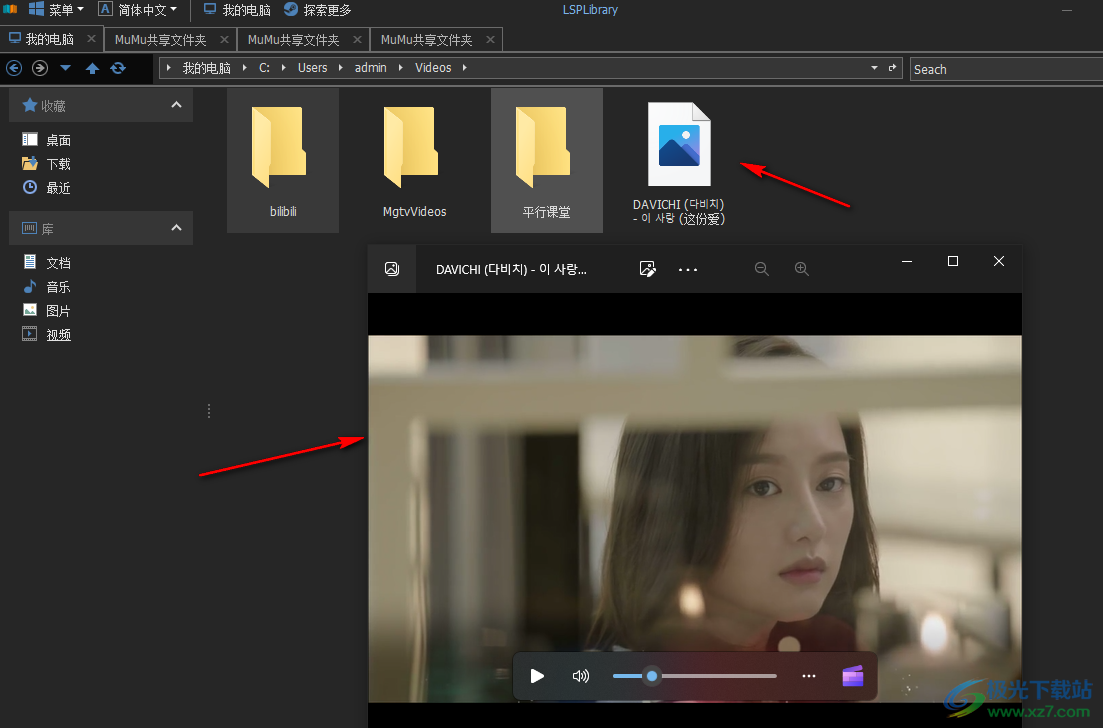Close the third MuMu共享文件夹 tab

pos(490,40)
